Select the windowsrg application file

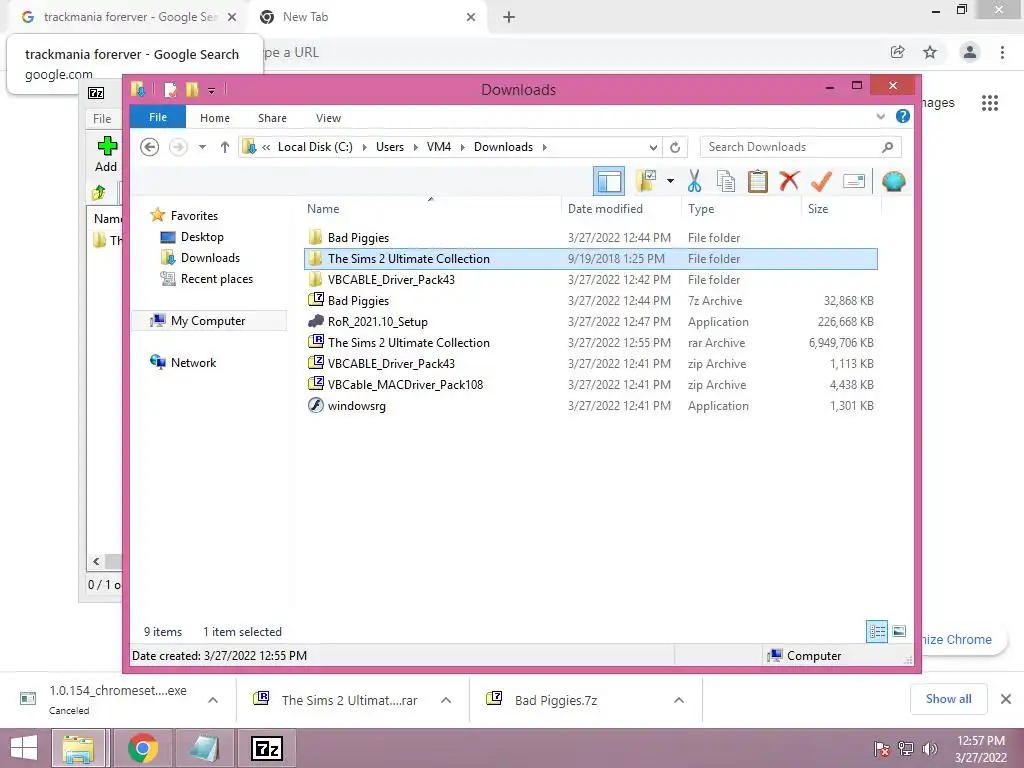[591, 405]
